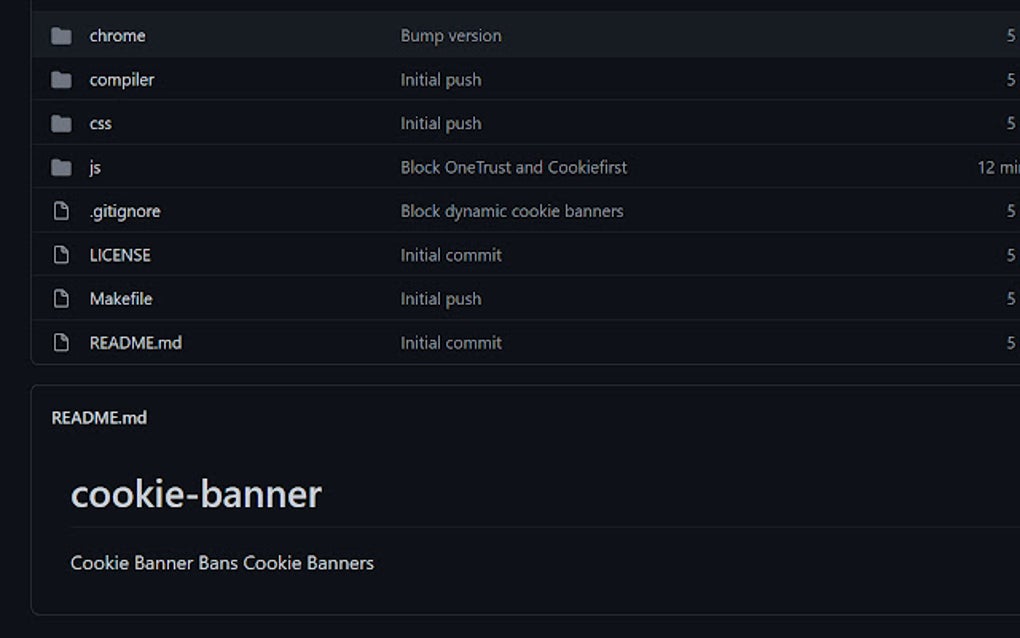
Task: Open the compiler directory
Action: pos(122,79)
